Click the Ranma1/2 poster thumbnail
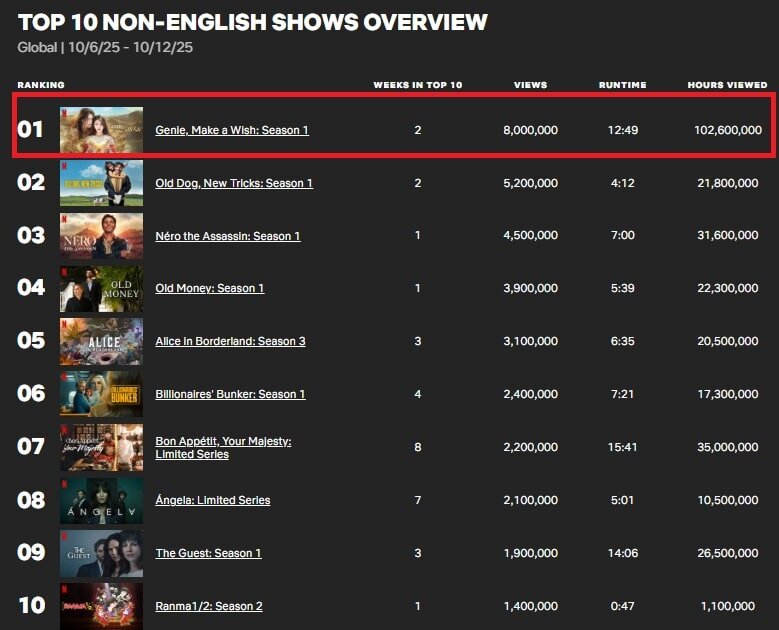 pos(101,606)
